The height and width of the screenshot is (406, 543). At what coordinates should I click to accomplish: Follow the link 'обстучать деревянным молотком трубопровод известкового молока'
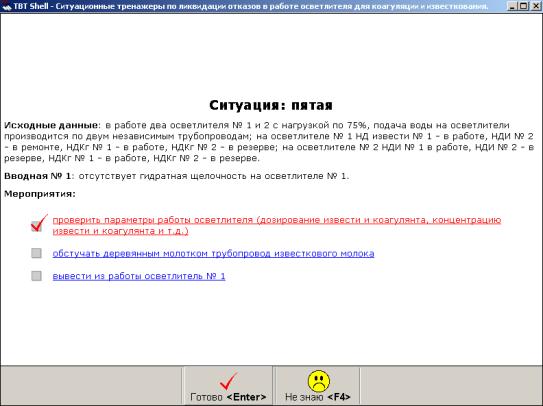point(213,254)
